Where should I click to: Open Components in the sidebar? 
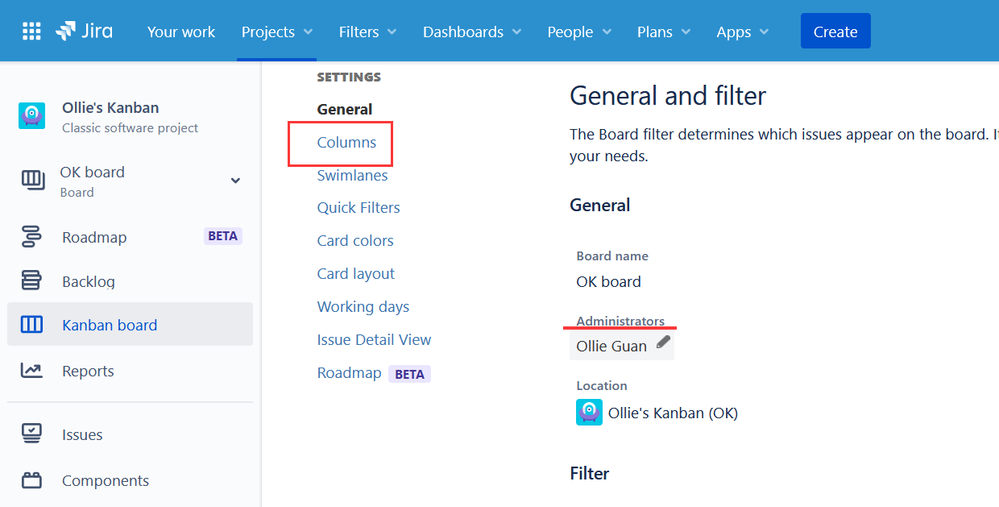tap(105, 480)
